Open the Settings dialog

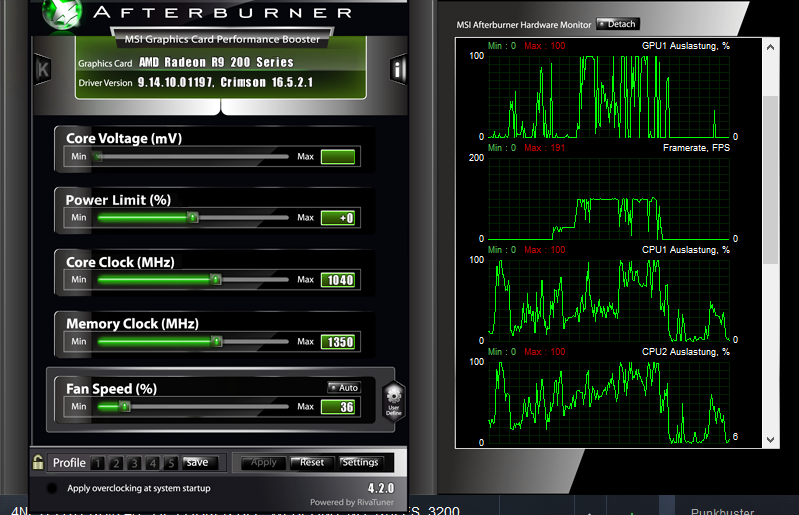(360, 463)
